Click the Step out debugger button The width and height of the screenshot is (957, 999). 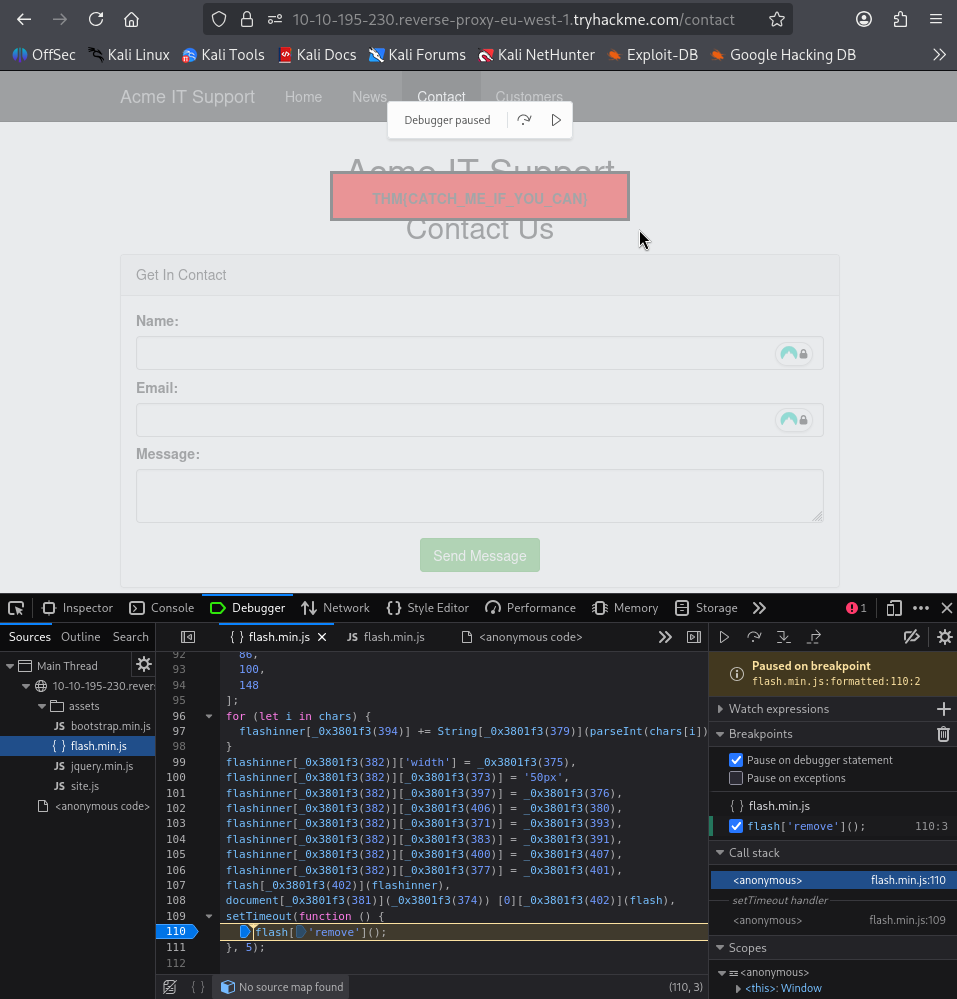click(x=814, y=637)
